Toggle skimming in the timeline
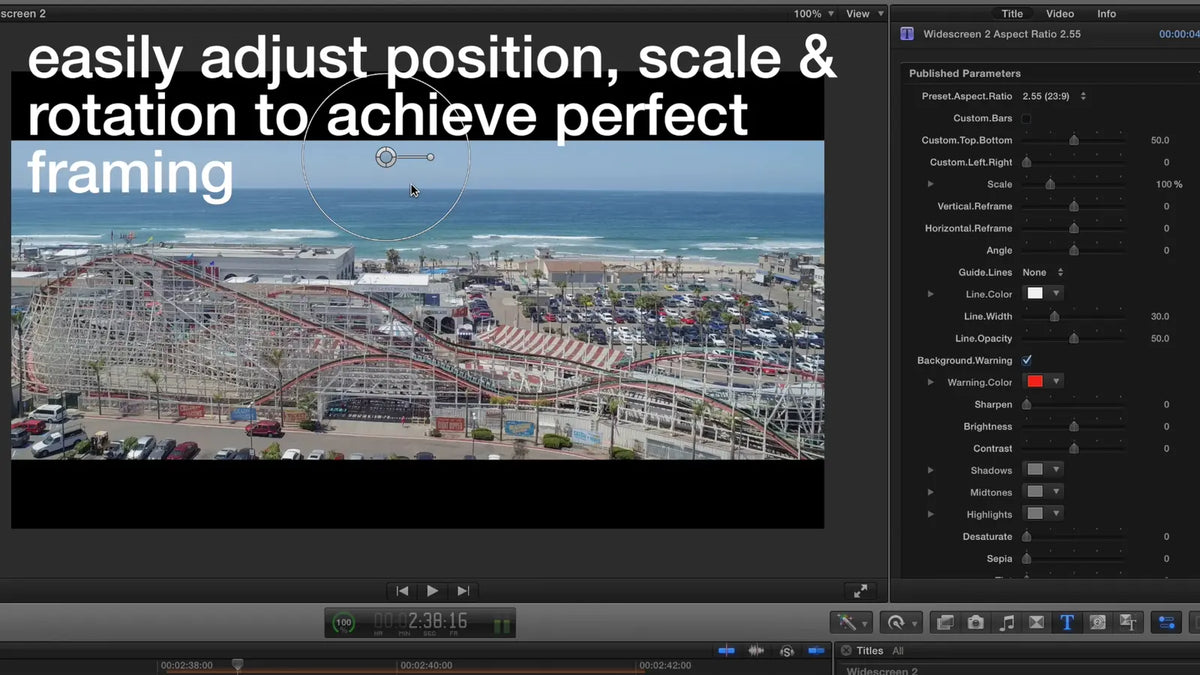Screen dimensions: 1200x675 click(x=726, y=651)
